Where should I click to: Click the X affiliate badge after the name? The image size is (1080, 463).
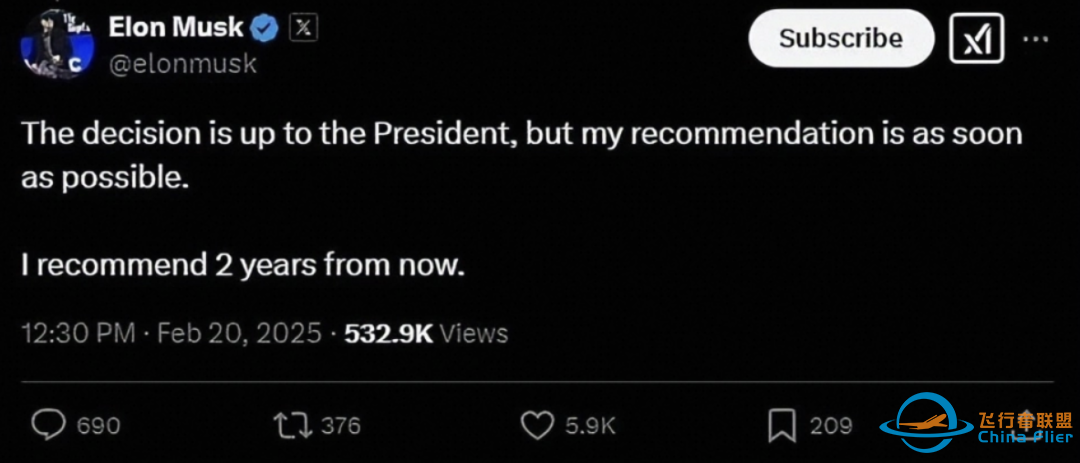click(303, 28)
